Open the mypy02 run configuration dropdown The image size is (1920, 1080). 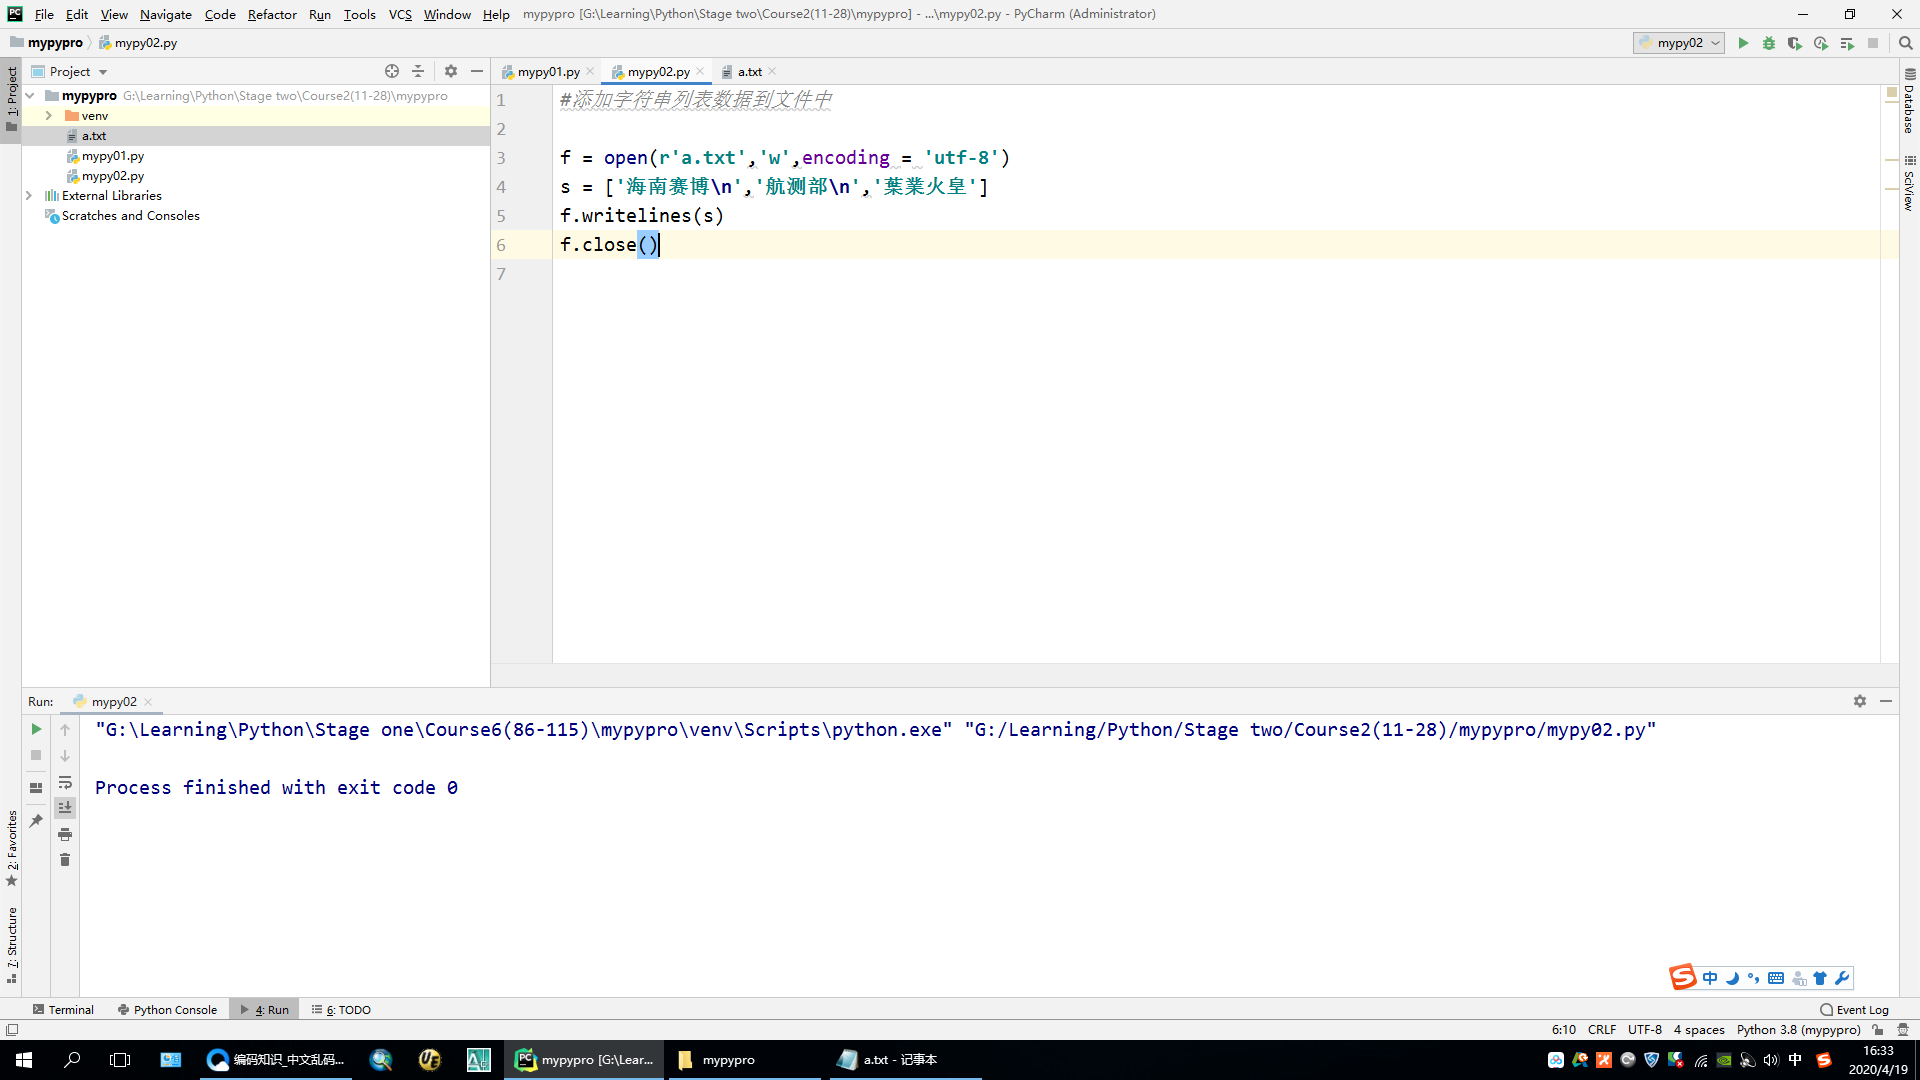pos(1680,43)
